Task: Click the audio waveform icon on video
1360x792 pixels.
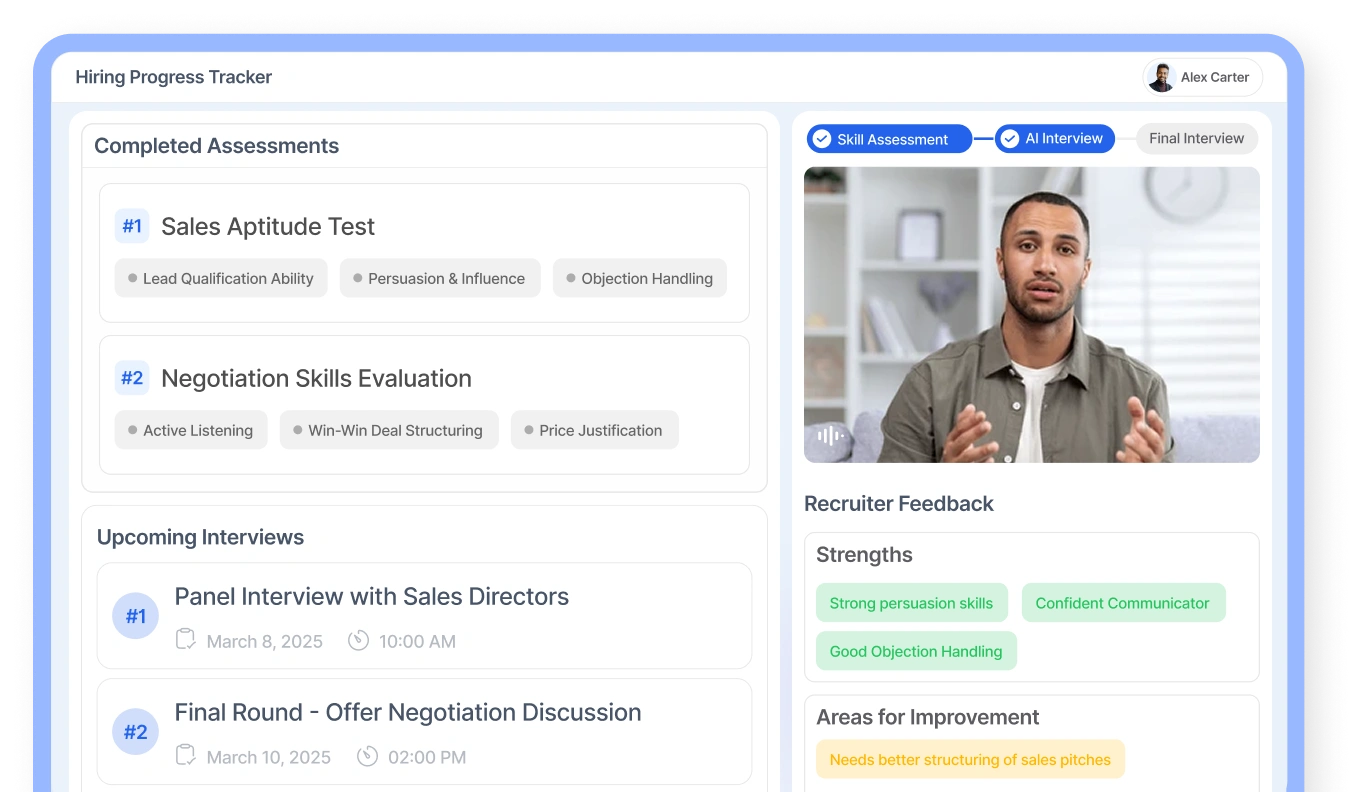Action: pyautogui.click(x=830, y=435)
